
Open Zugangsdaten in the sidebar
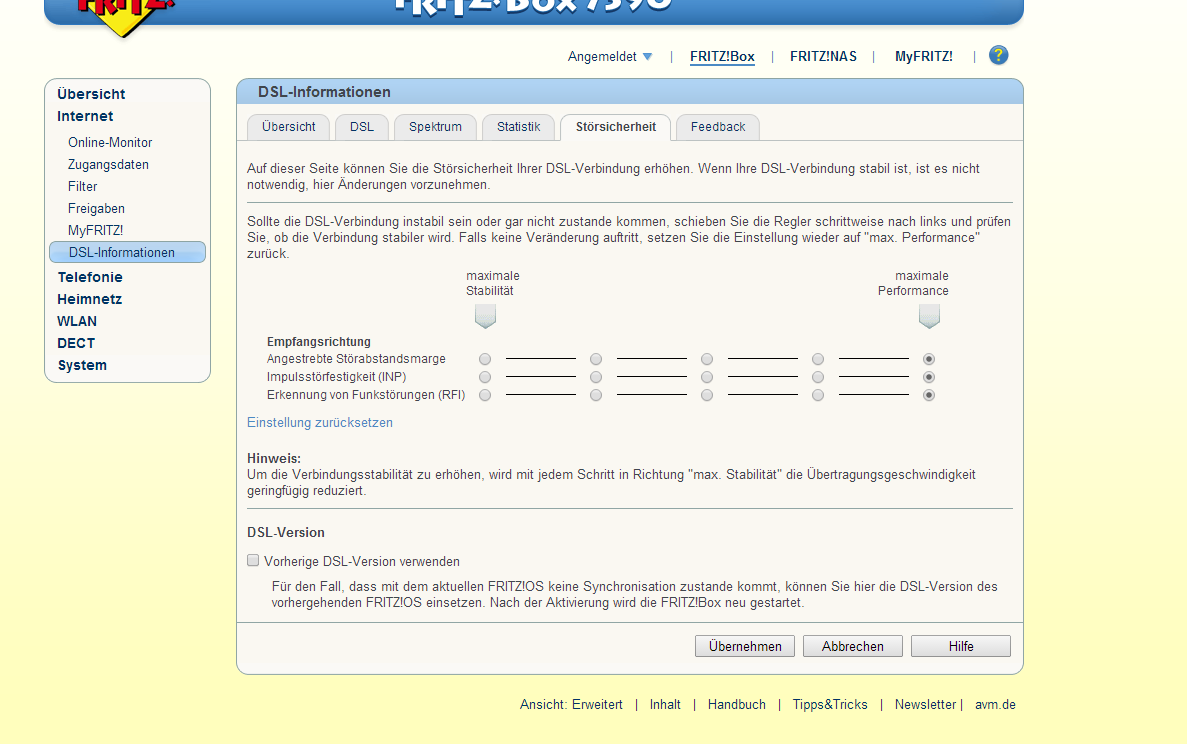tap(108, 164)
